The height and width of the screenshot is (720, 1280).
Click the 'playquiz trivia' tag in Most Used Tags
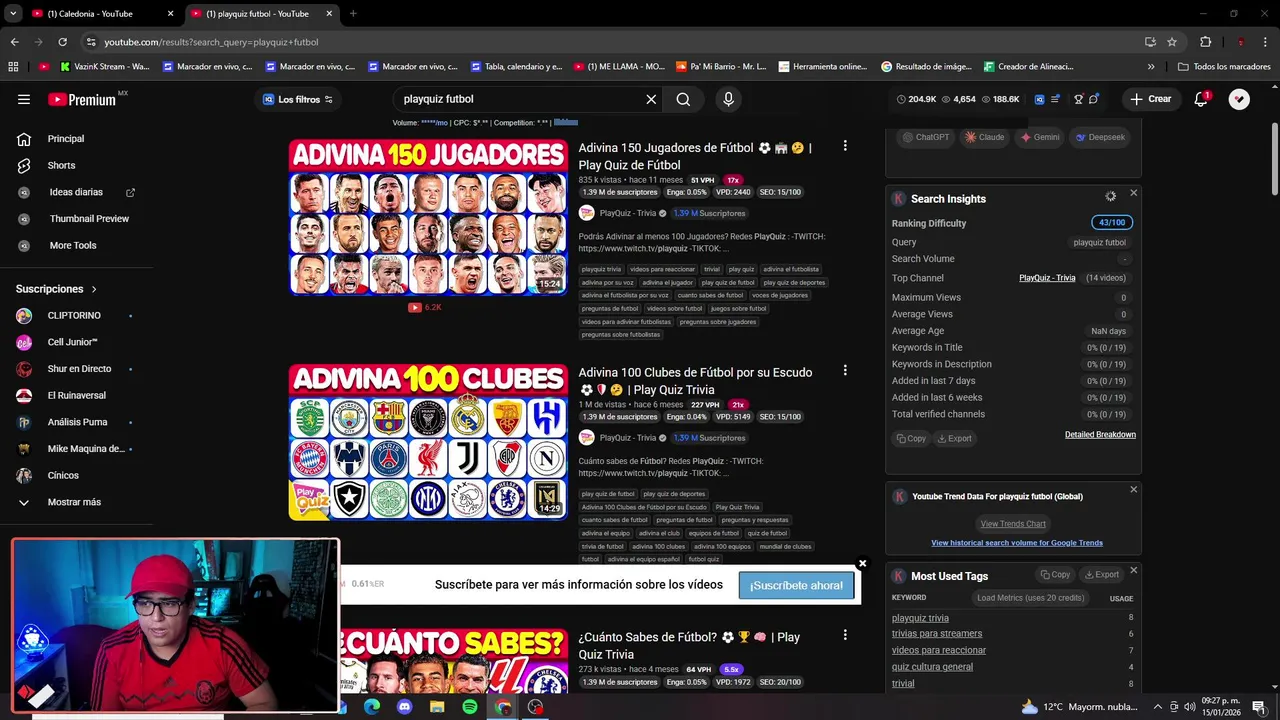click(x=920, y=618)
